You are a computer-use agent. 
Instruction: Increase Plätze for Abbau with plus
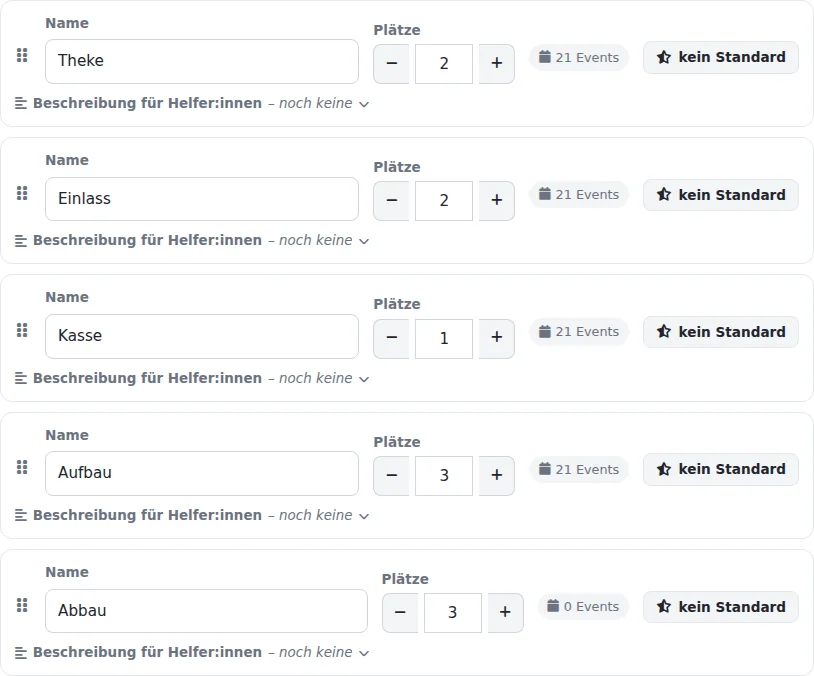(505, 613)
